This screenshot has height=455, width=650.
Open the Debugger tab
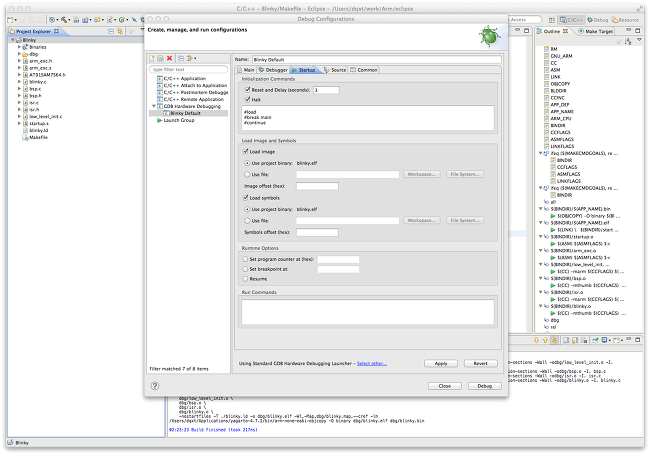pos(273,70)
